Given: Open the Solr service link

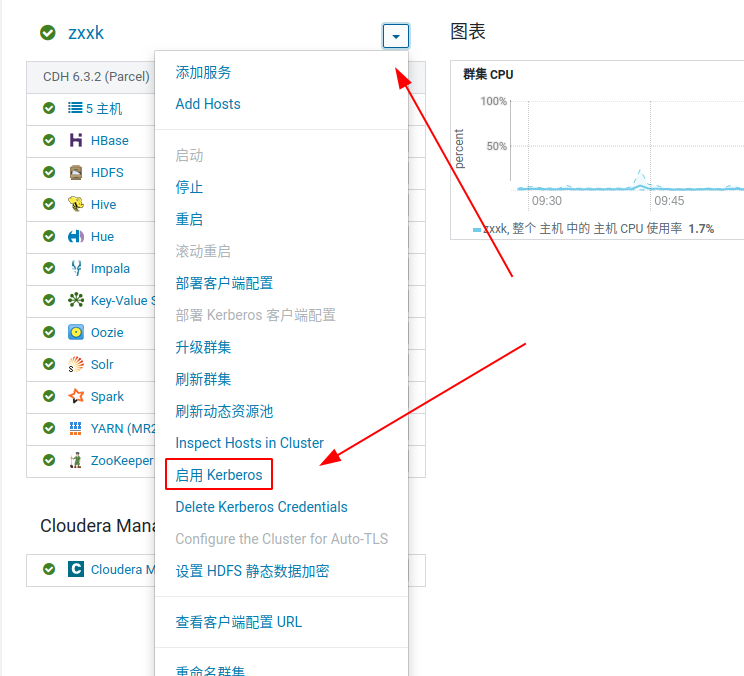Looking at the screenshot, I should coord(102,364).
